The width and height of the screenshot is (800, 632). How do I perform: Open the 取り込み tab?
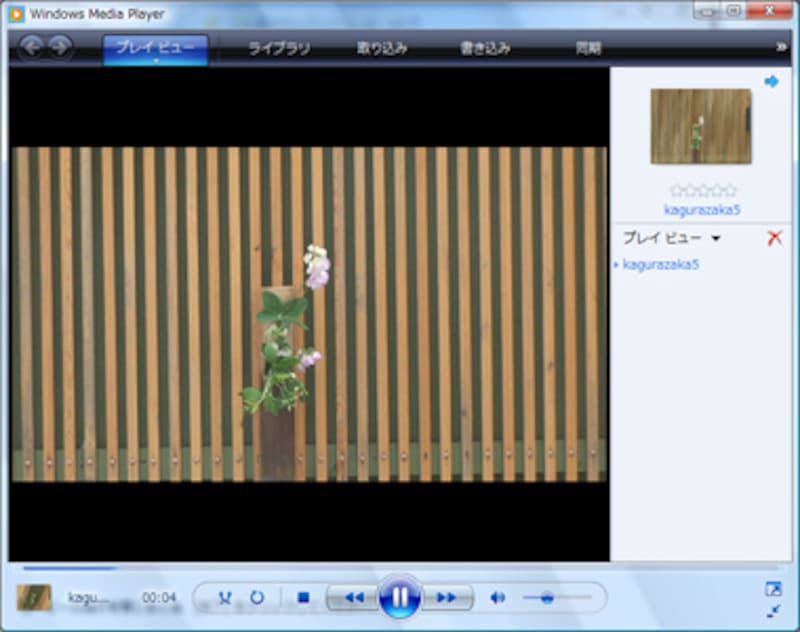pos(382,48)
